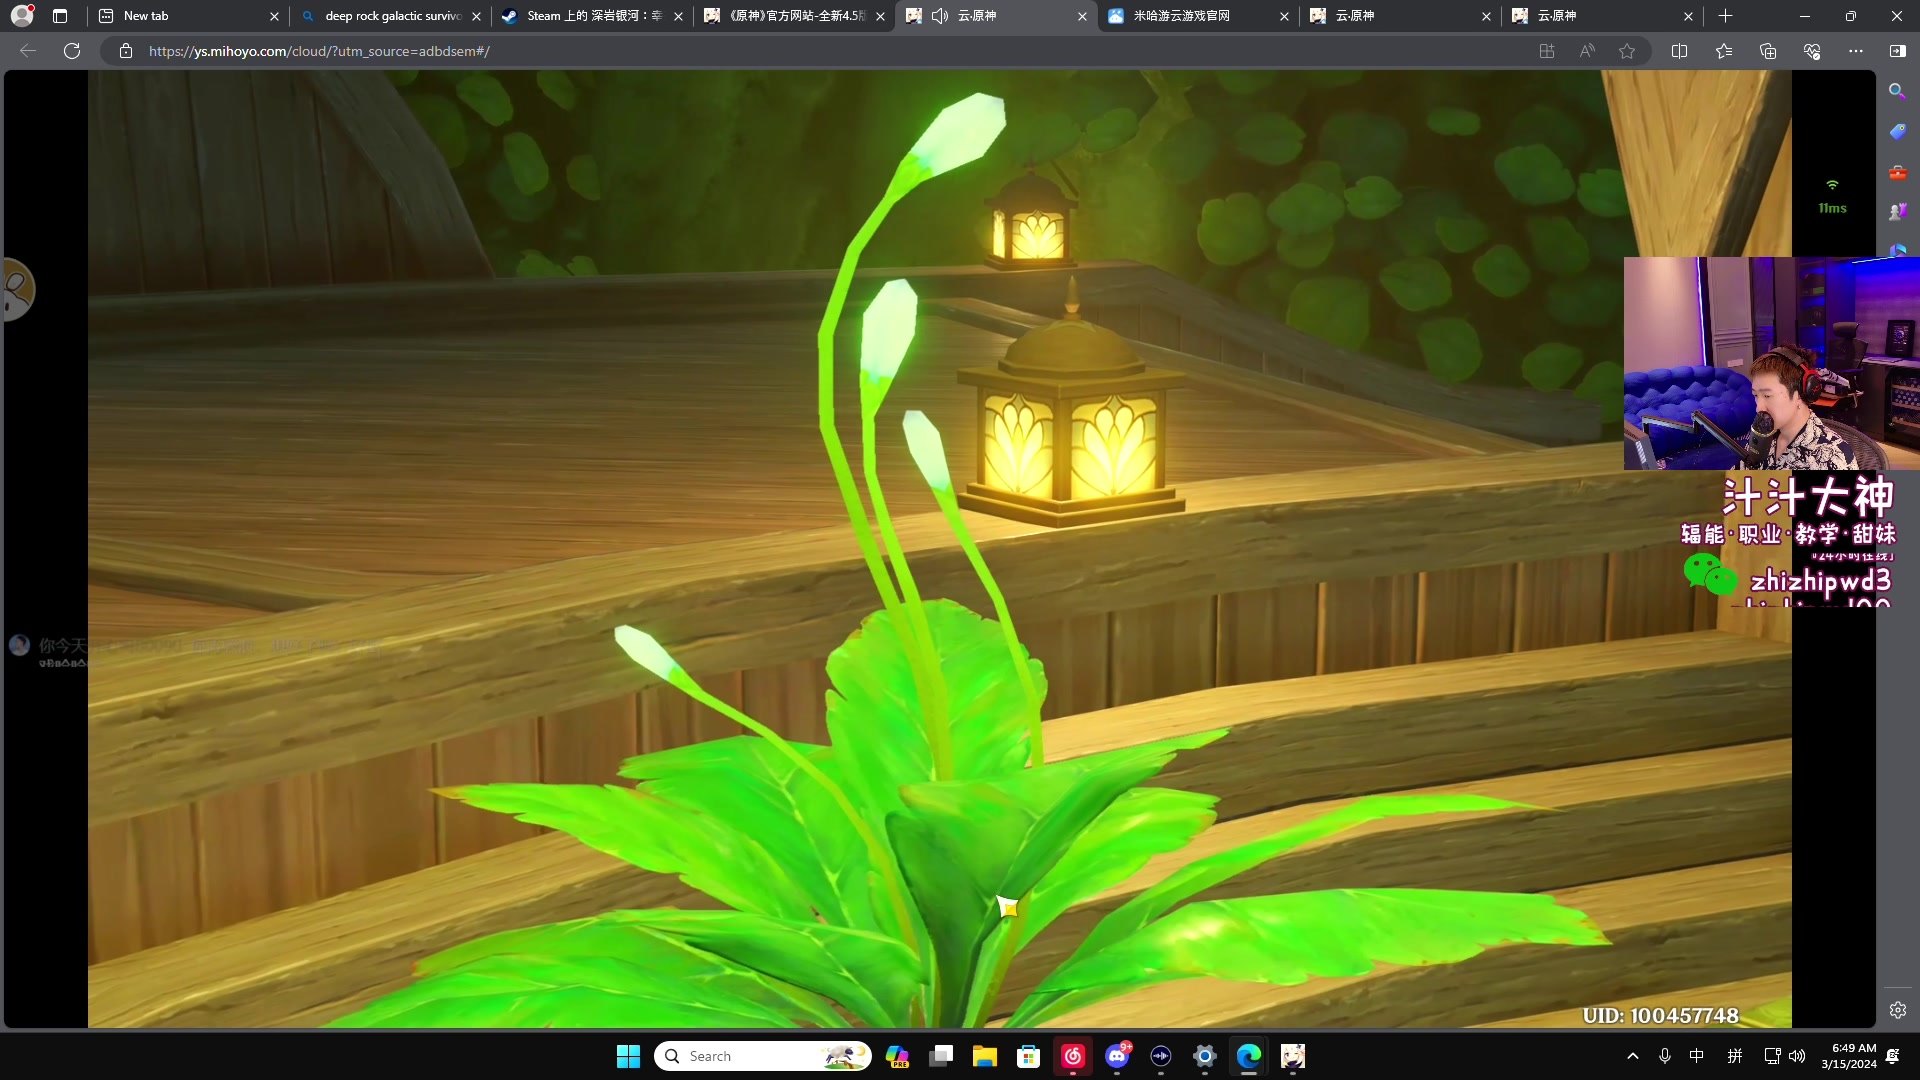Open Edge sidebar Tools briefcase
The image size is (1920, 1080).
[1897, 172]
